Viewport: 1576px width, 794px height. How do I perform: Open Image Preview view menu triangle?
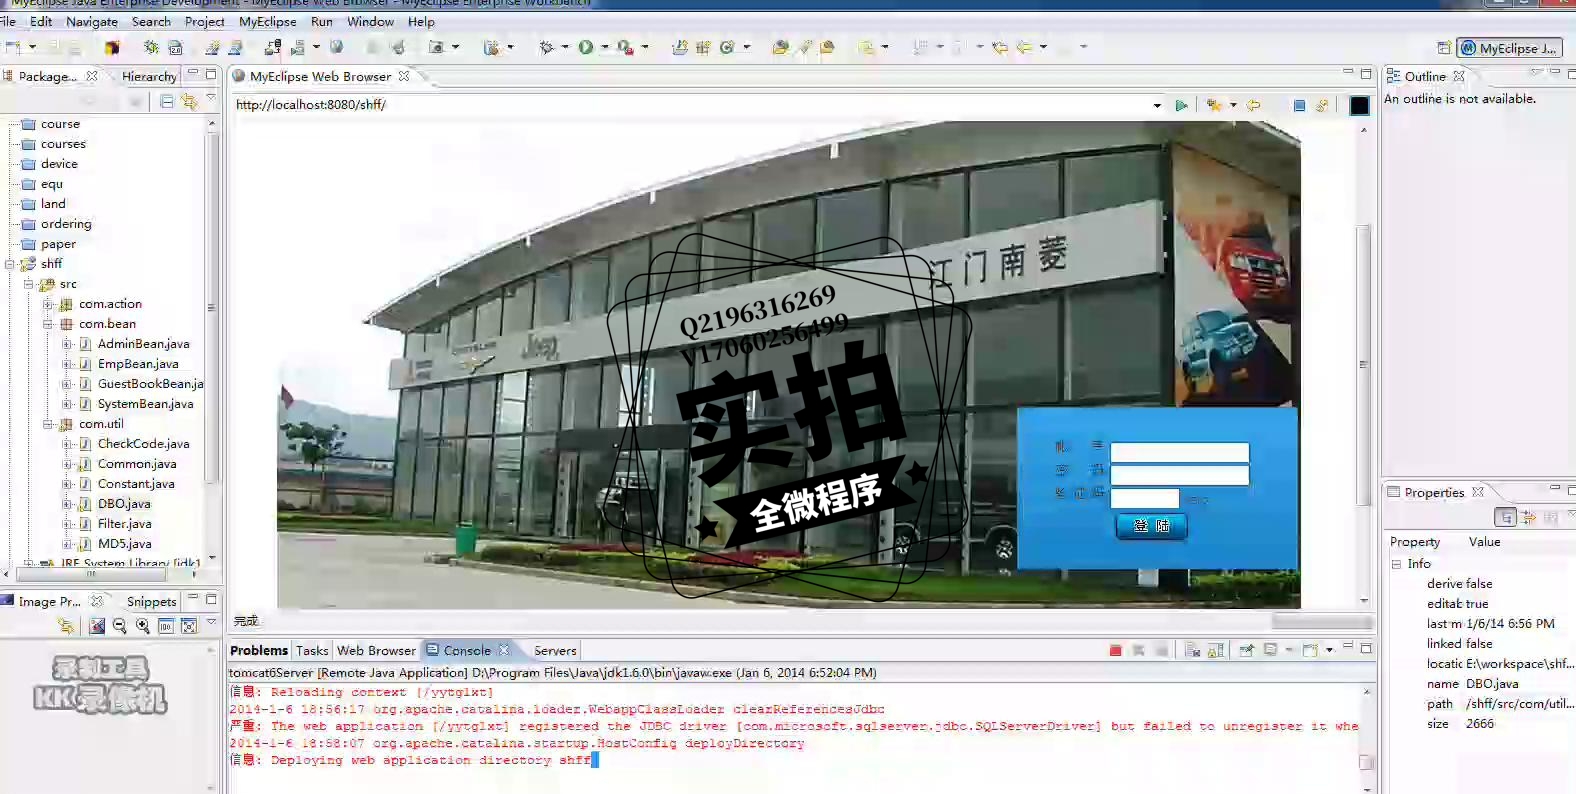[x=211, y=623]
